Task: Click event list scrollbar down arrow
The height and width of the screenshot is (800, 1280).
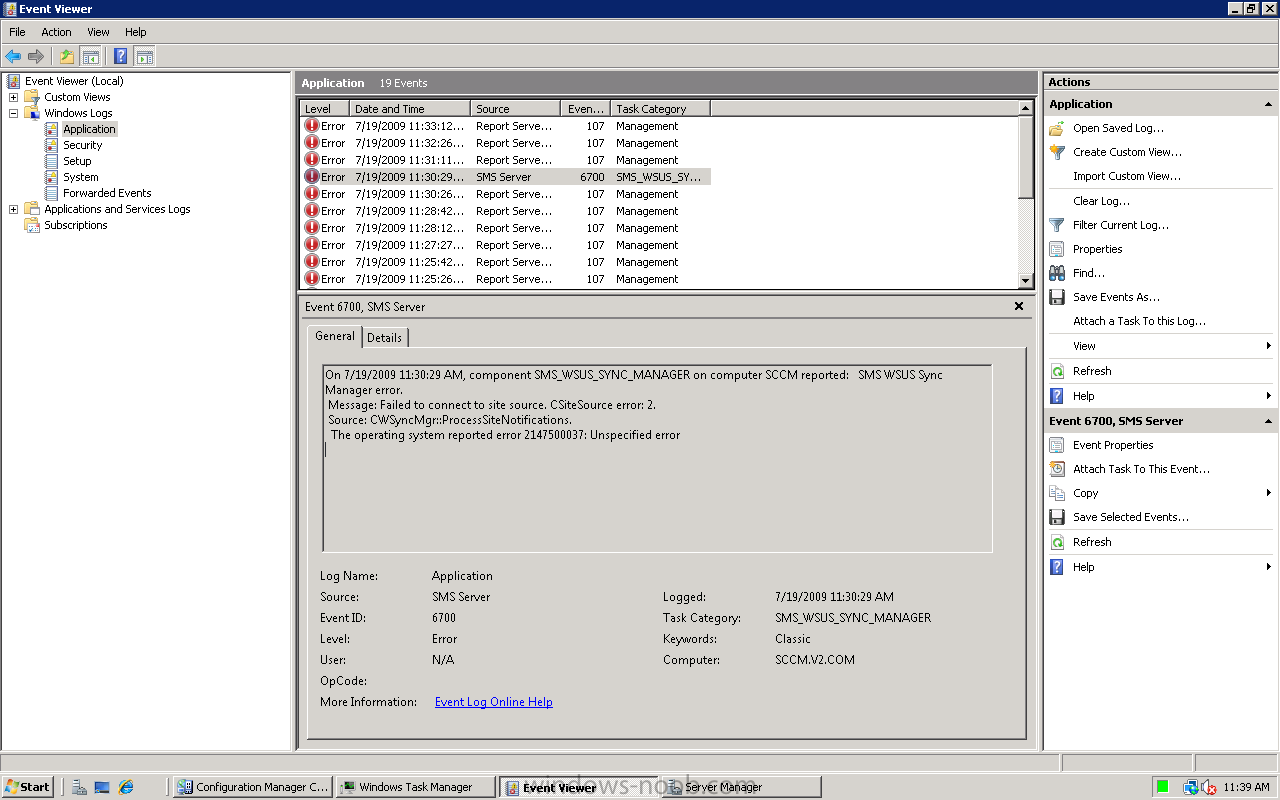Action: pos(1025,281)
